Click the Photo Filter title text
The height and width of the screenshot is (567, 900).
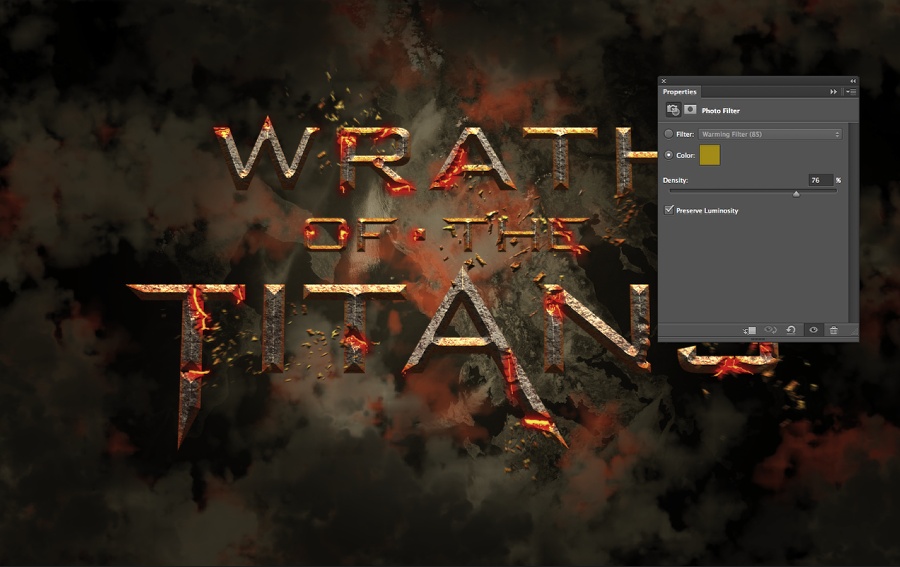click(x=720, y=111)
